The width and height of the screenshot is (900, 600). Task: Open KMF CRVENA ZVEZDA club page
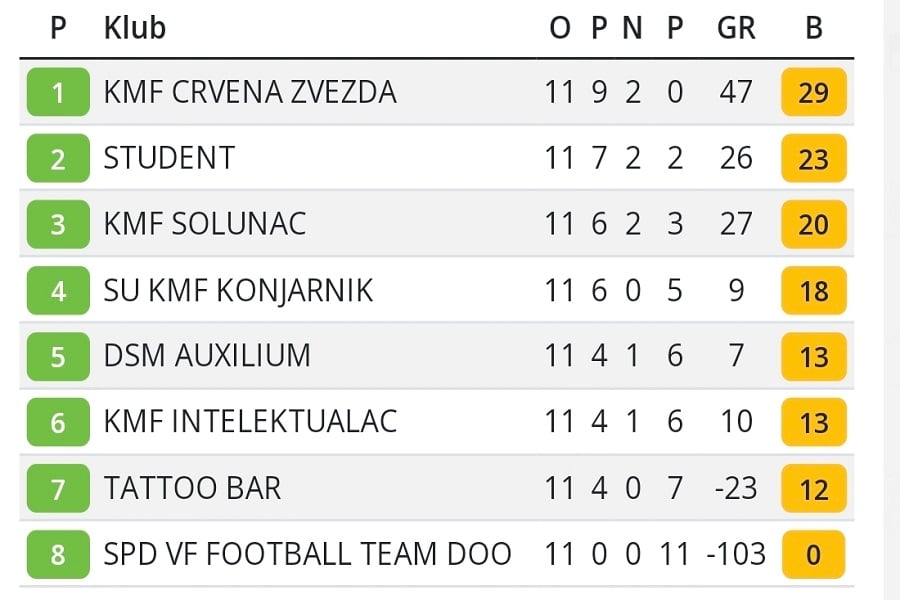pyautogui.click(x=250, y=92)
